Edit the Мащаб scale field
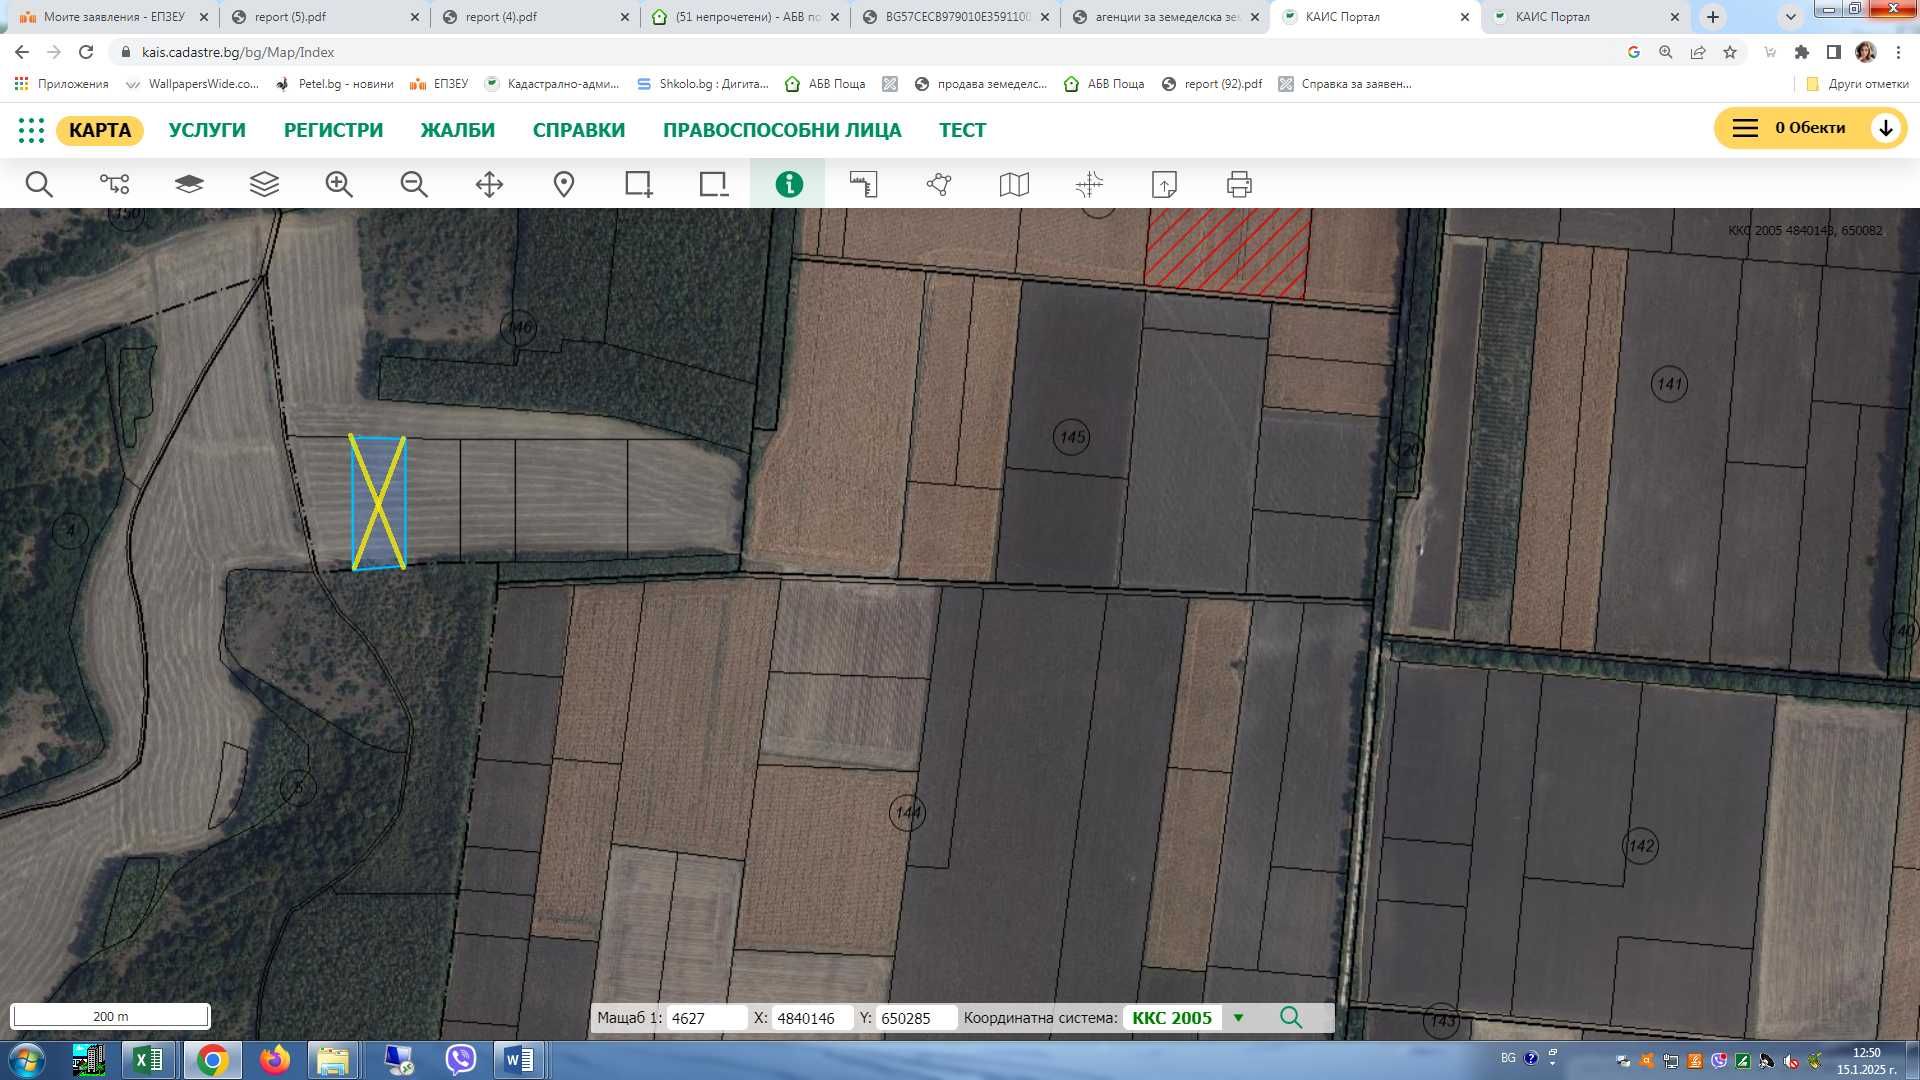This screenshot has height=1080, width=1920. 707,1018
